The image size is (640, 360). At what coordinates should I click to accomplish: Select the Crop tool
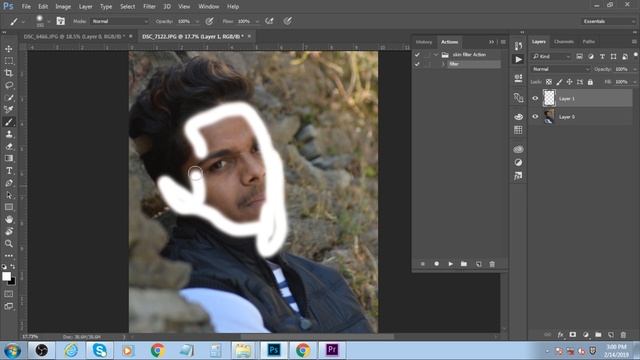click(9, 73)
